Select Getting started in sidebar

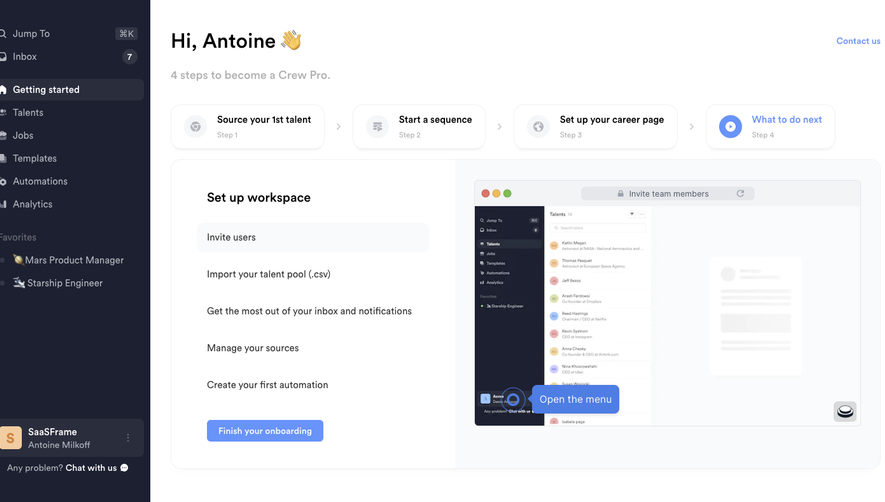pos(71,90)
